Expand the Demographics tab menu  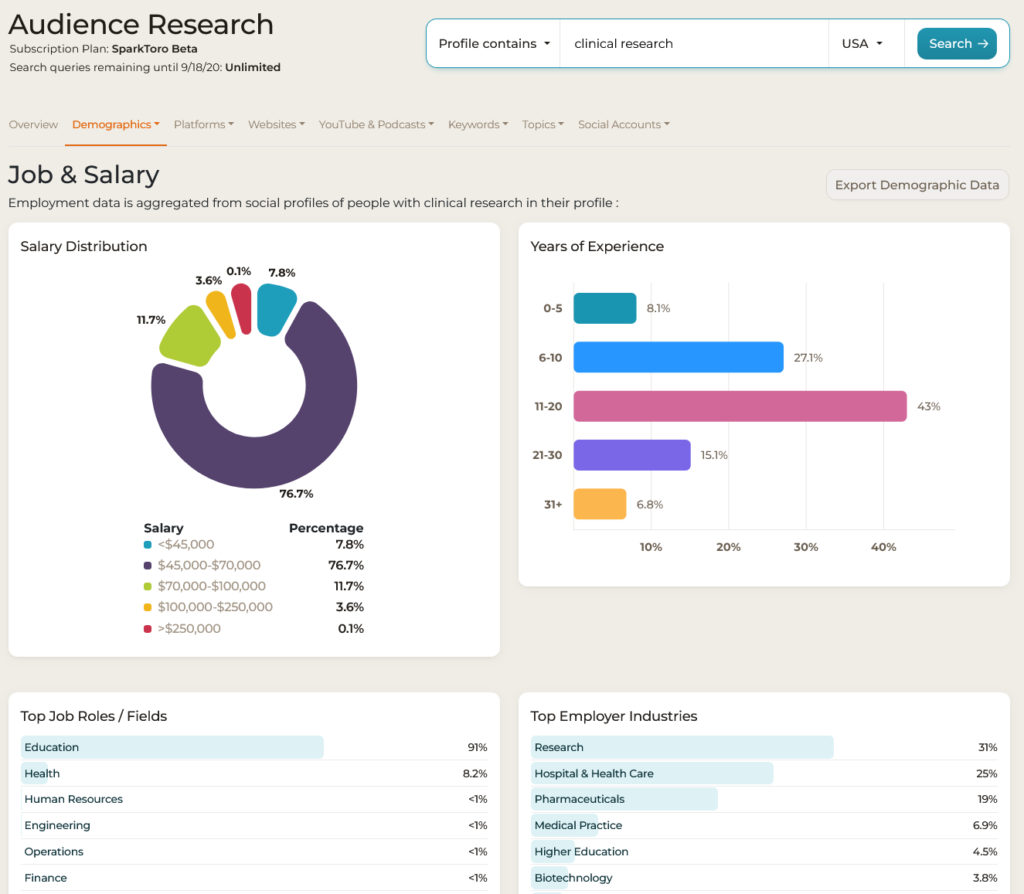116,125
